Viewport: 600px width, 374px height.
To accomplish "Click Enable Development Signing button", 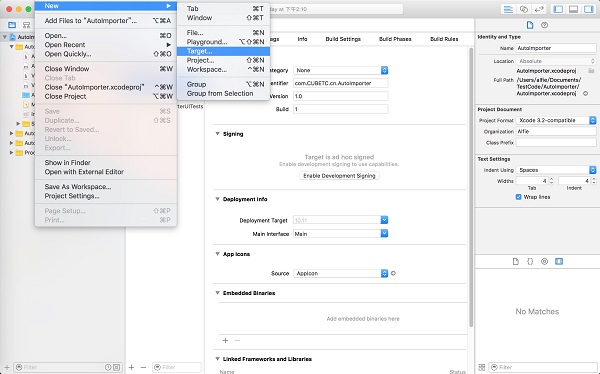I will point(339,176).
